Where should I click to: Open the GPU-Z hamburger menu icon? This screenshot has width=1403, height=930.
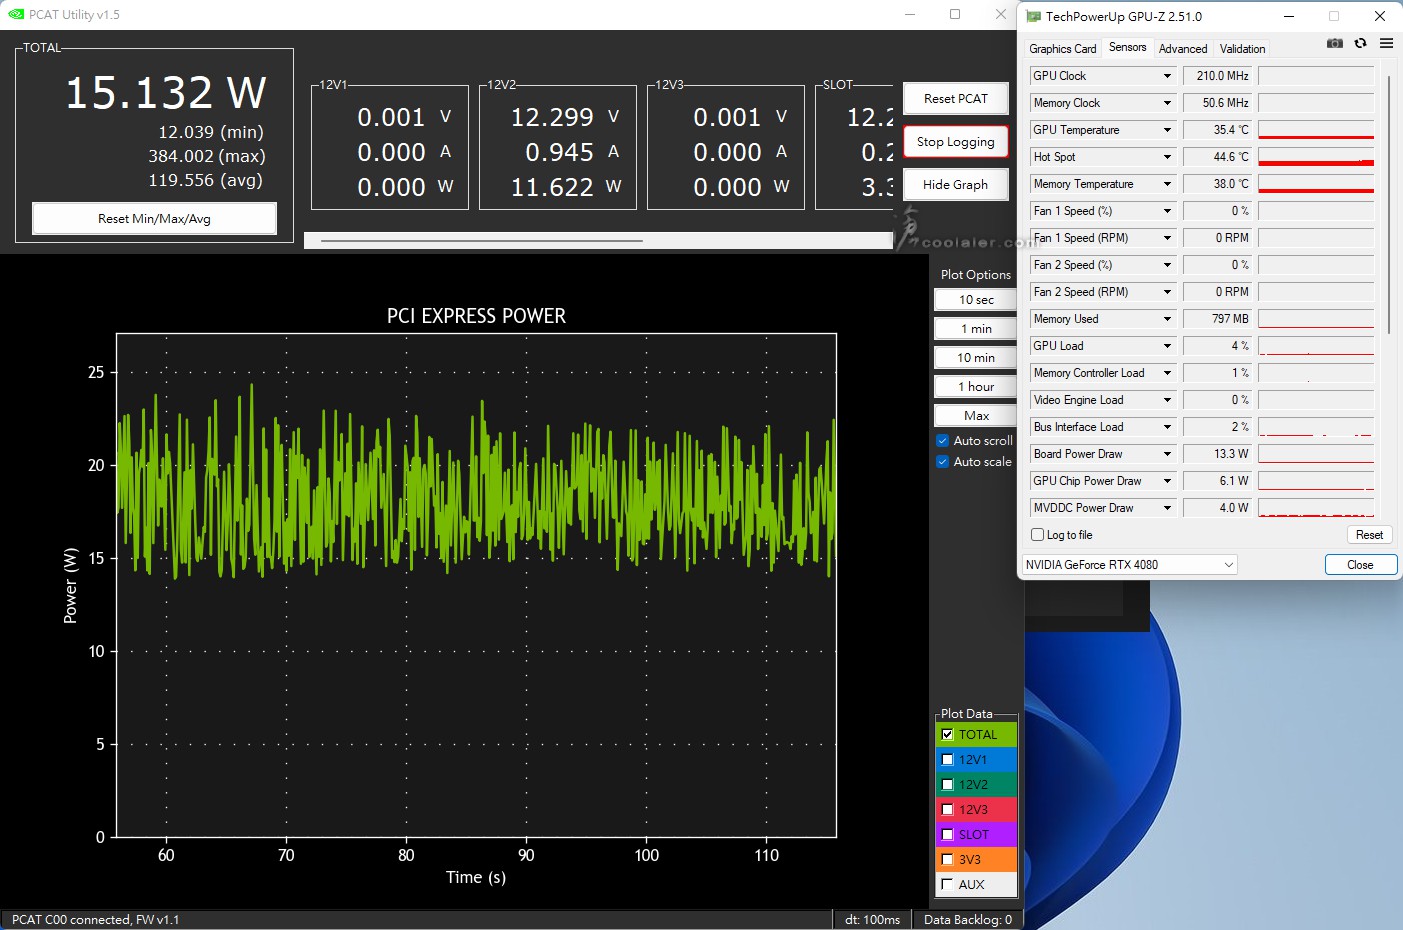(x=1386, y=43)
